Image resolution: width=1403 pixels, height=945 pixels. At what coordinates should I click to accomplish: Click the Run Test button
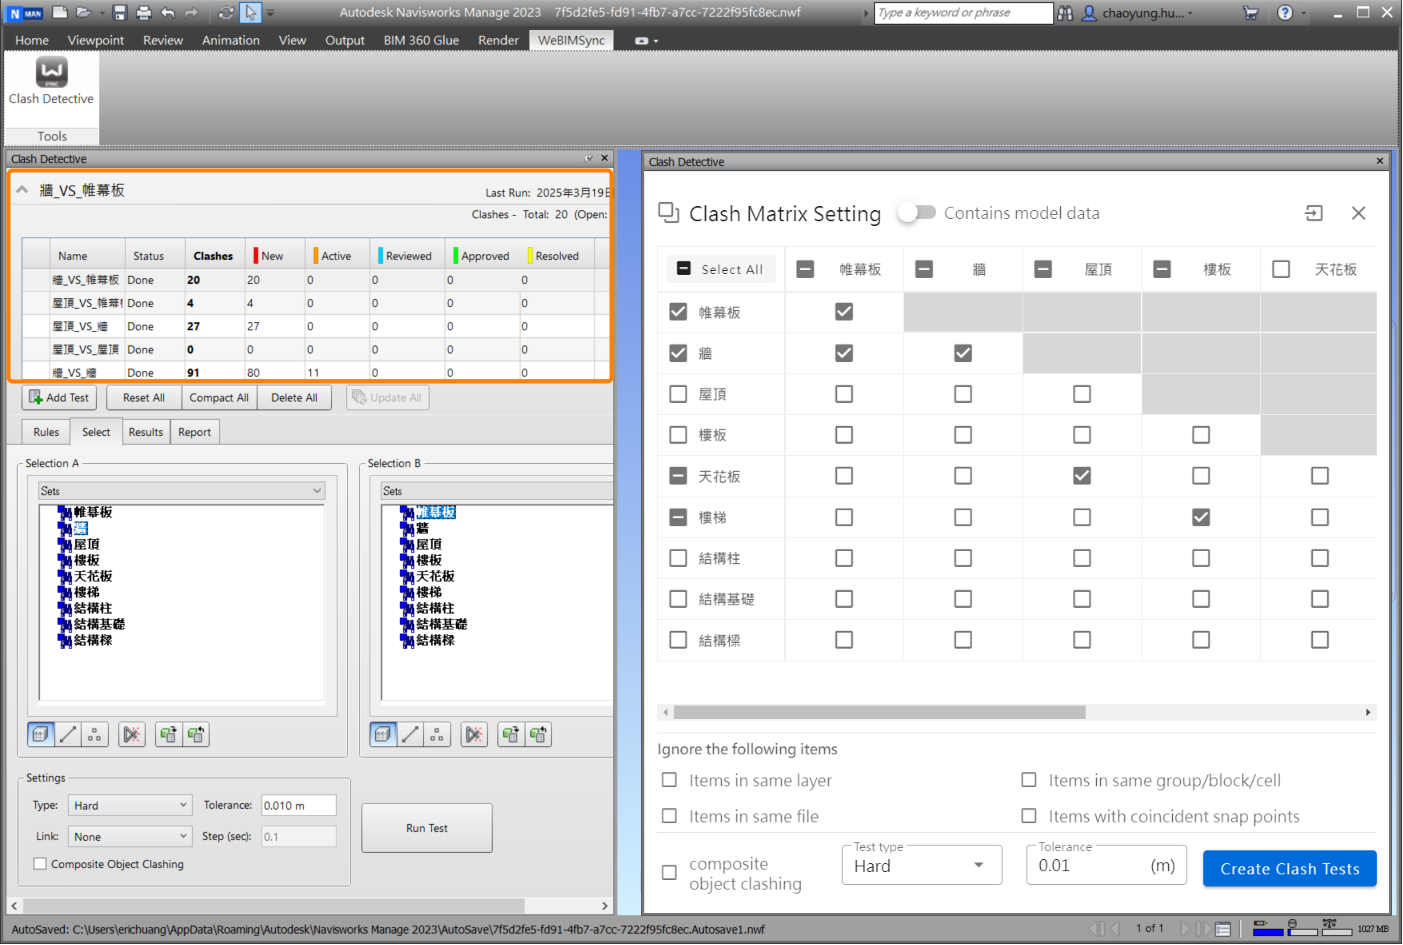coord(427,828)
